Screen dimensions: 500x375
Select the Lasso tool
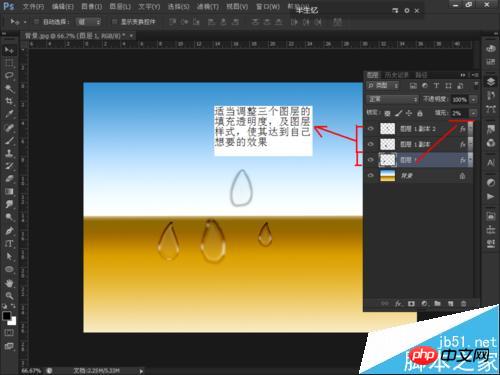pyautogui.click(x=9, y=75)
